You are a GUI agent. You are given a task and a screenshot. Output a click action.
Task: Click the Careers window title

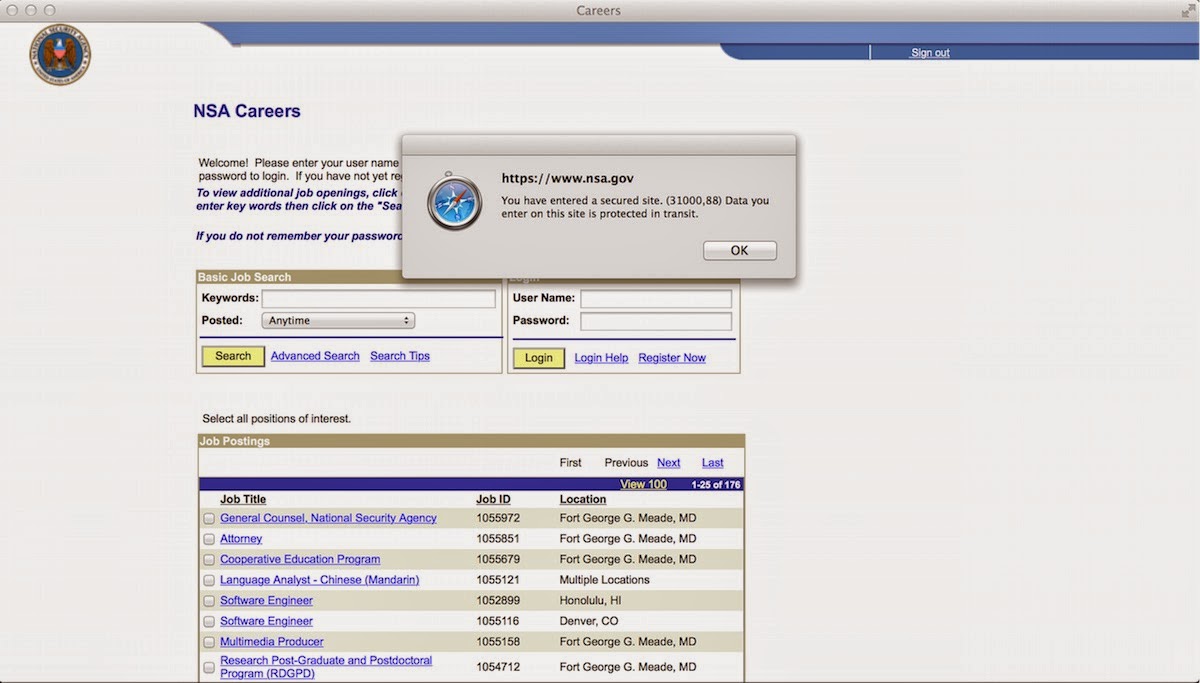click(599, 10)
